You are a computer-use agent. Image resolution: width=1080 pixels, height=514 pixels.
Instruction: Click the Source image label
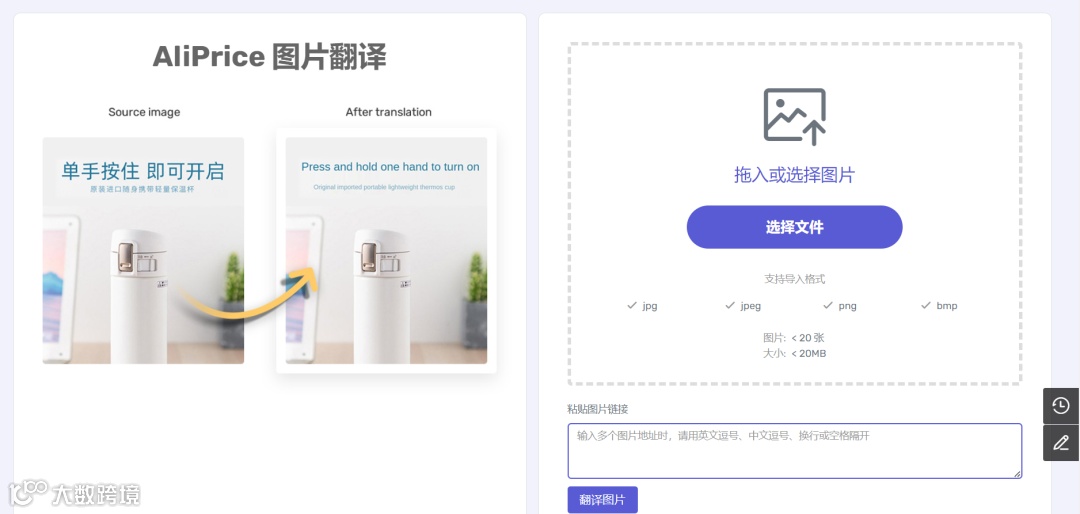144,112
